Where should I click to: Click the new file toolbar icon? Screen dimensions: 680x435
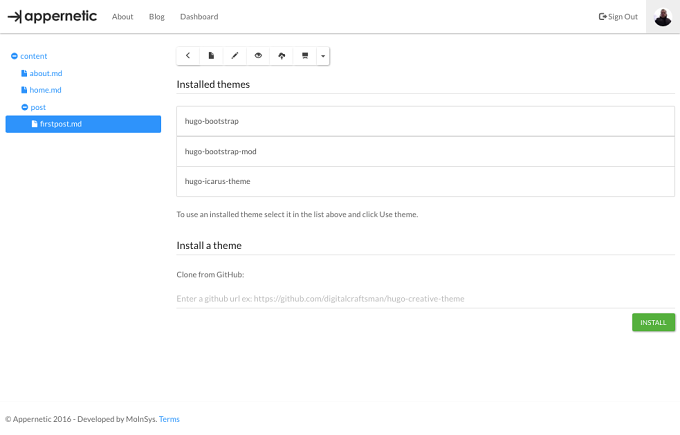tap(211, 56)
